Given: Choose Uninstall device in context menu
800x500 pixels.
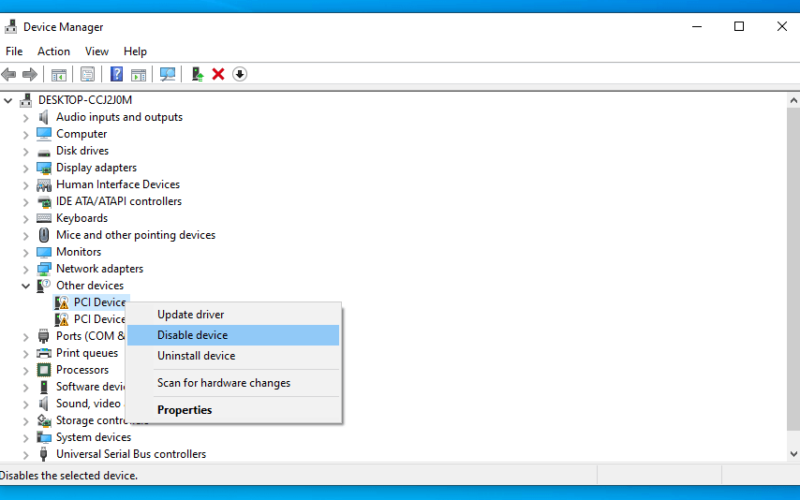Looking at the screenshot, I should (x=233, y=356).
